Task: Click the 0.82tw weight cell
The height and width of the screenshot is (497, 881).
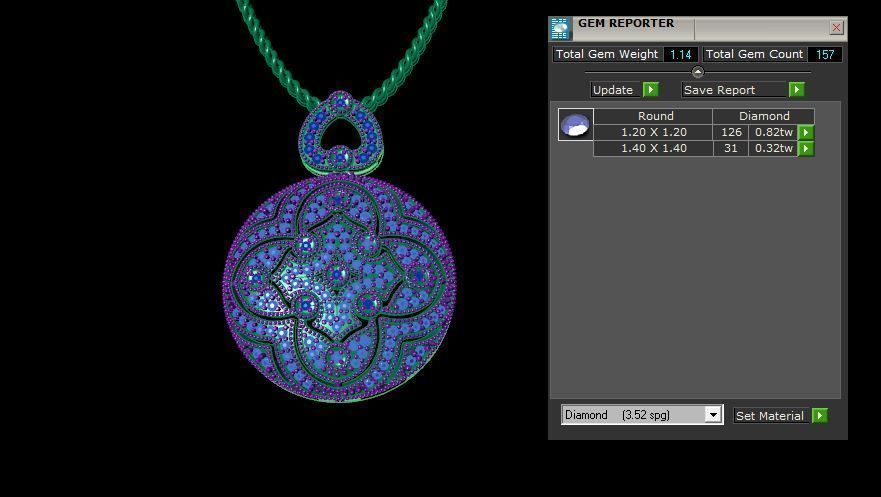Action: (774, 133)
